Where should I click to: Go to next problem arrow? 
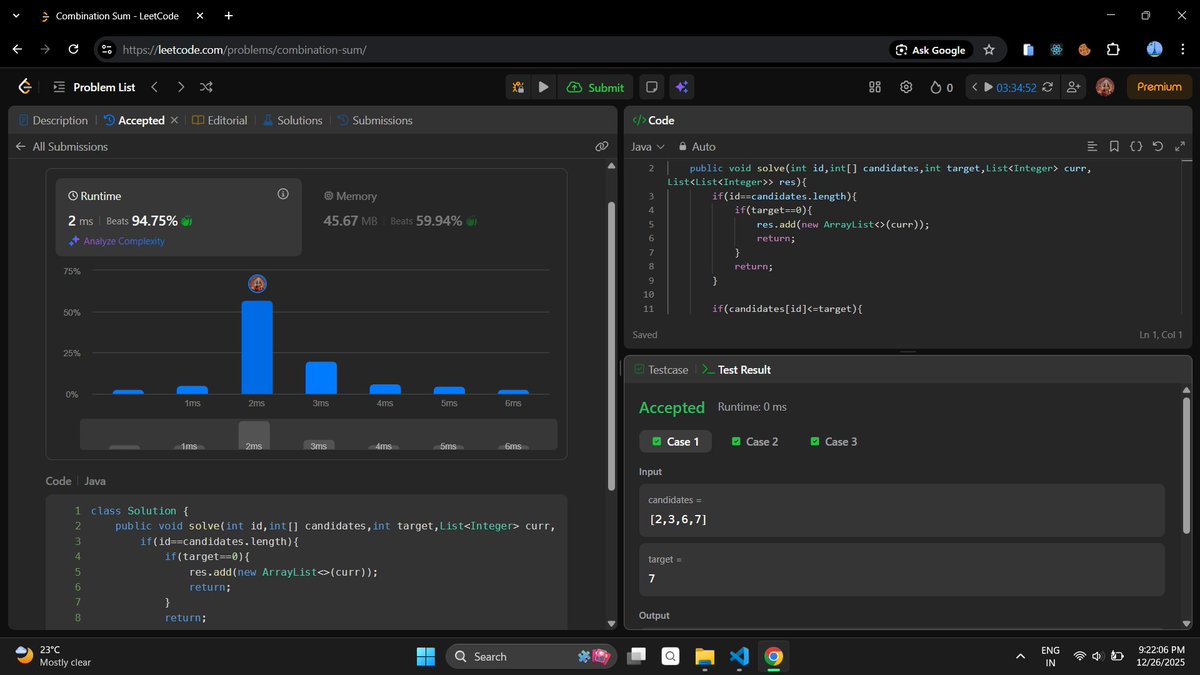click(180, 87)
